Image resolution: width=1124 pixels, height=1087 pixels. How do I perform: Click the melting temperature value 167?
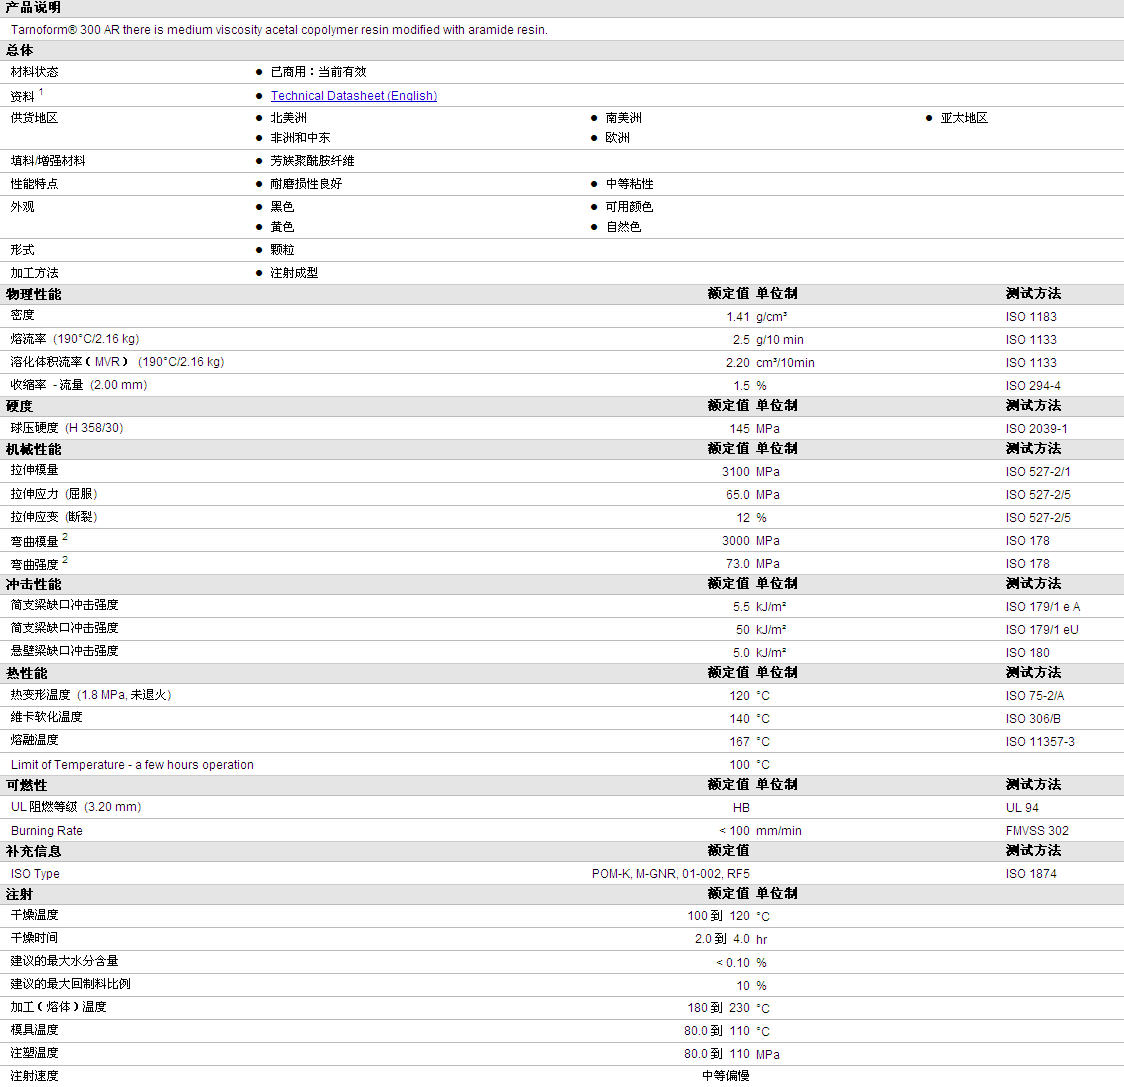tap(740, 741)
